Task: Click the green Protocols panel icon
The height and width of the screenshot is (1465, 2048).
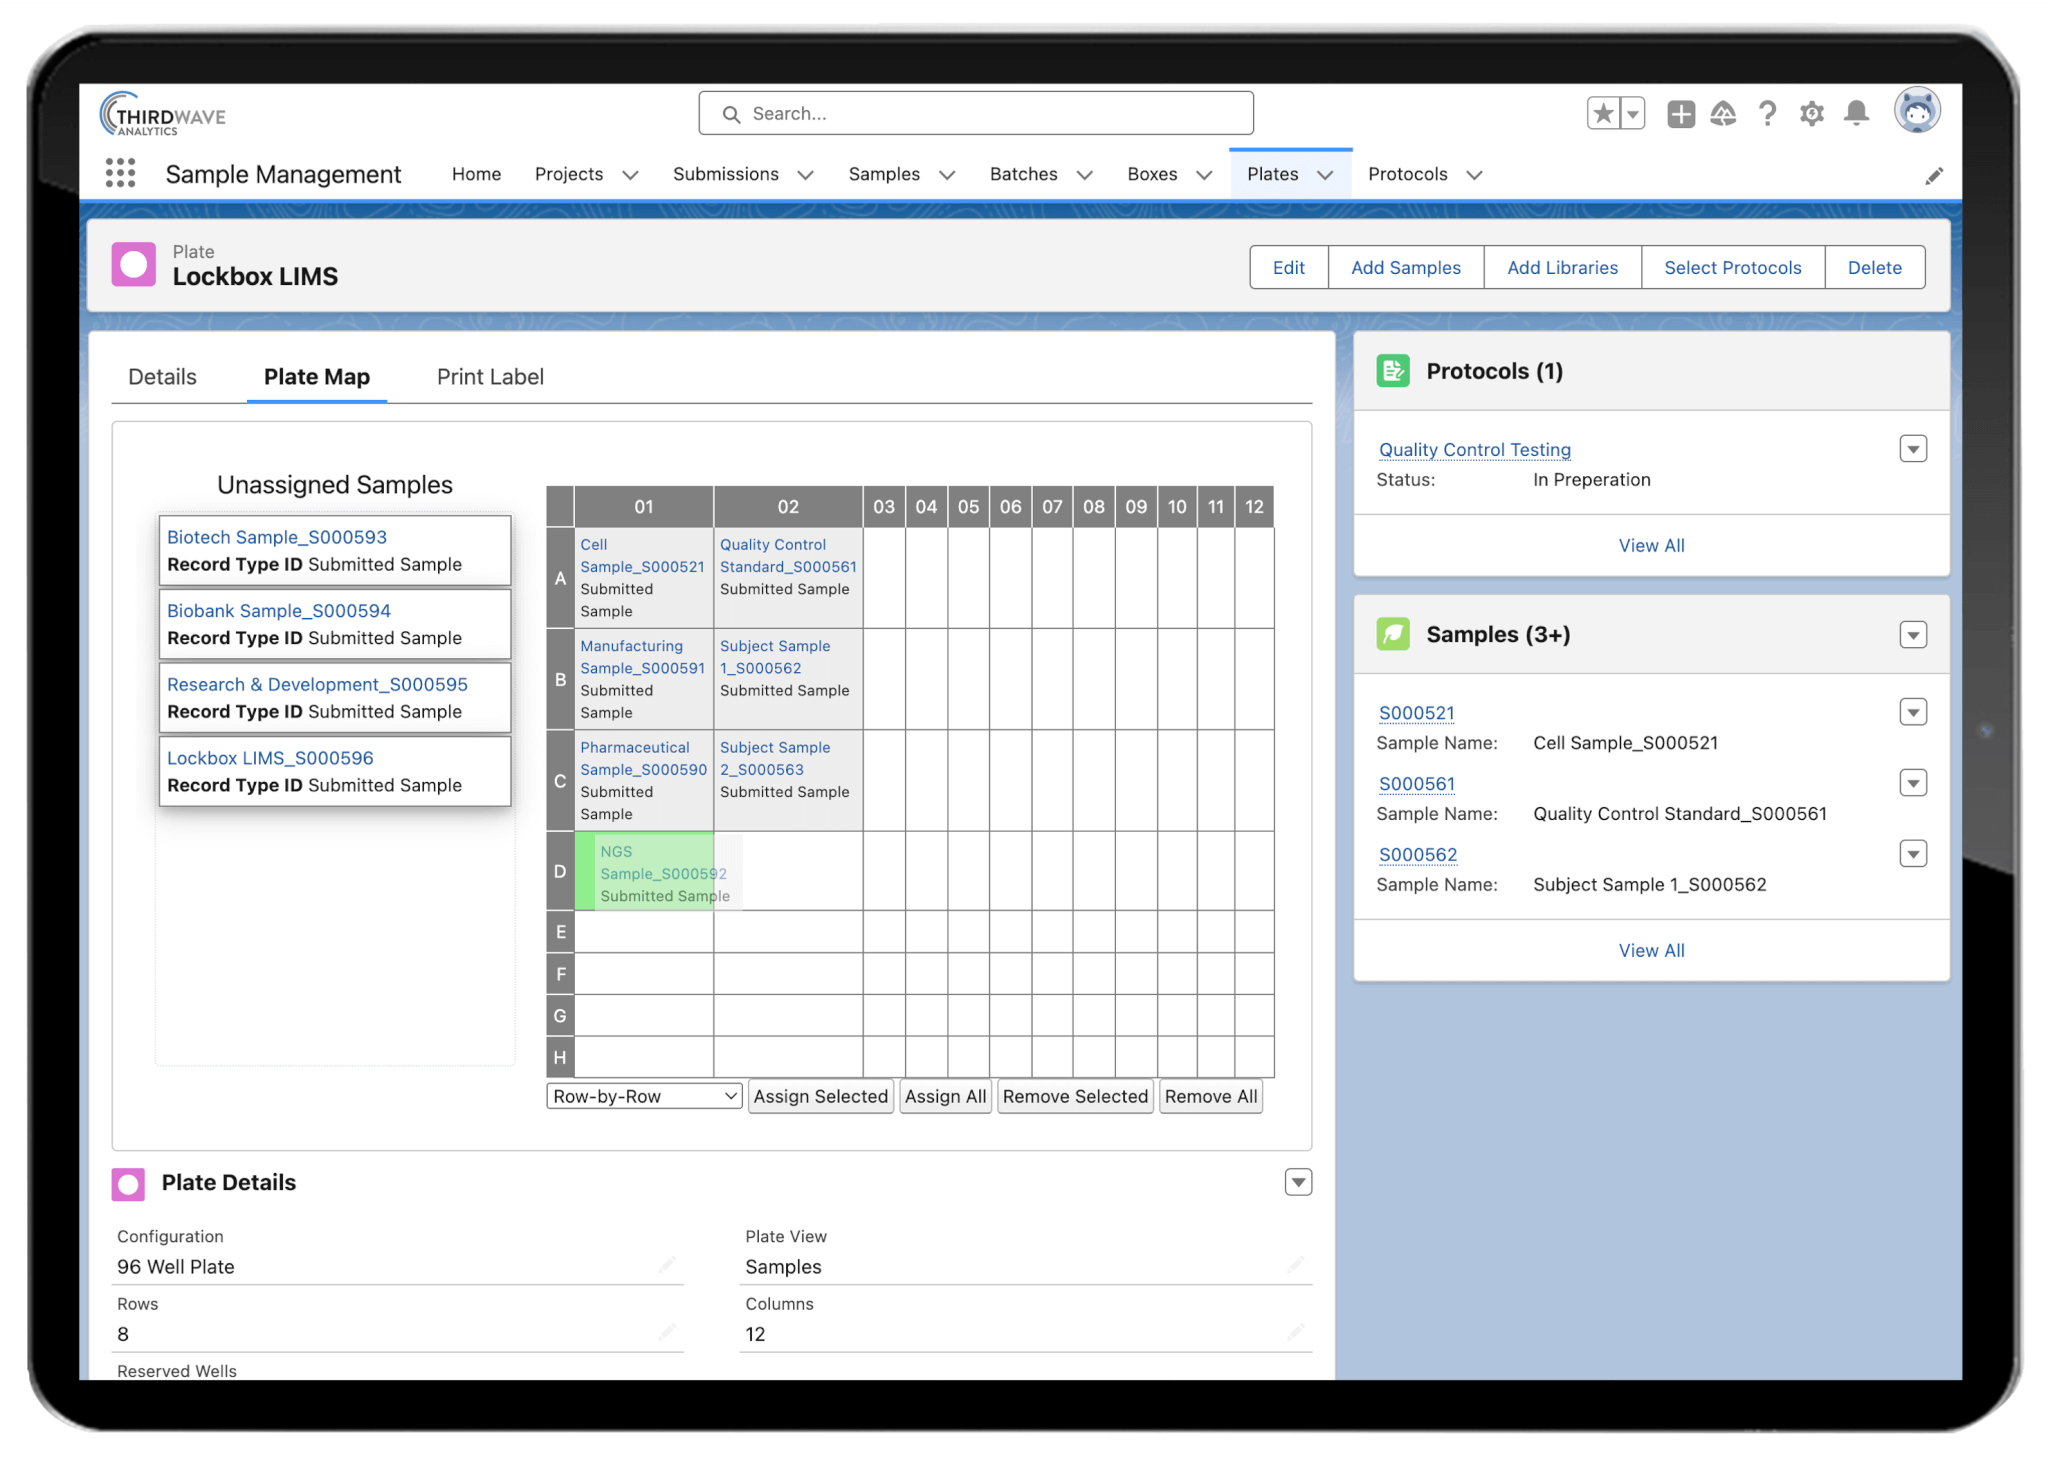Action: pyautogui.click(x=1393, y=371)
